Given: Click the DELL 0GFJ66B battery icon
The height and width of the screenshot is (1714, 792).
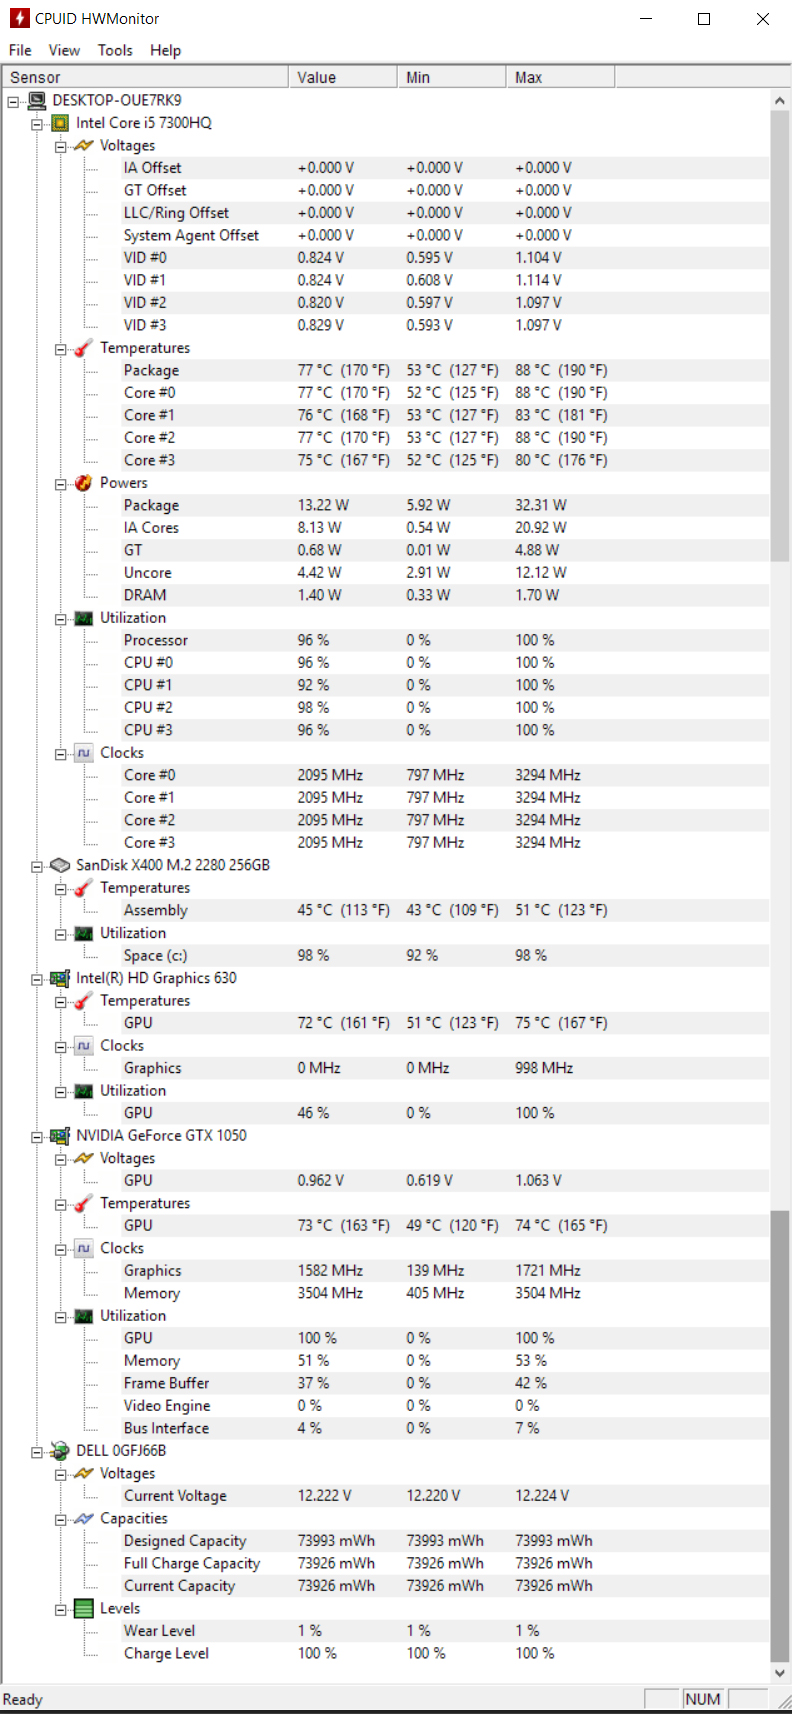Looking at the screenshot, I should coord(60,1451).
